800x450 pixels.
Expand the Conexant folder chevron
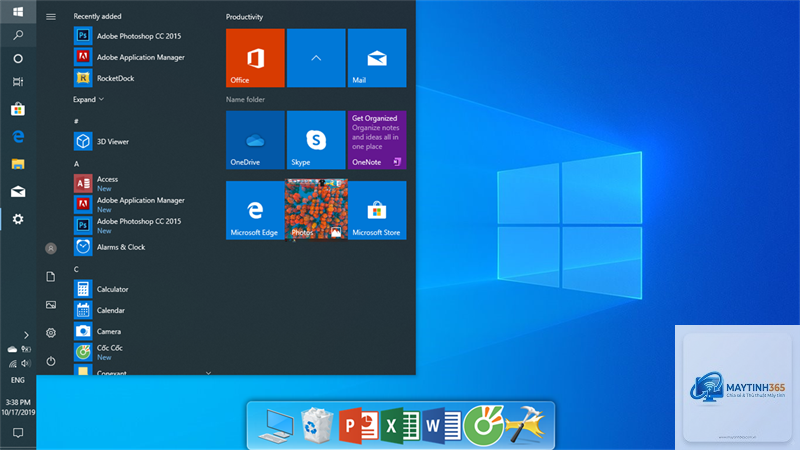pyautogui.click(x=208, y=372)
